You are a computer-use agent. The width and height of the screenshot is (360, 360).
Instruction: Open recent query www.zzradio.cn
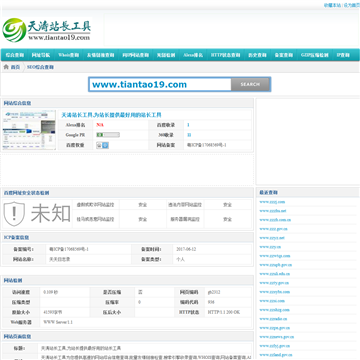[x=273, y=319]
